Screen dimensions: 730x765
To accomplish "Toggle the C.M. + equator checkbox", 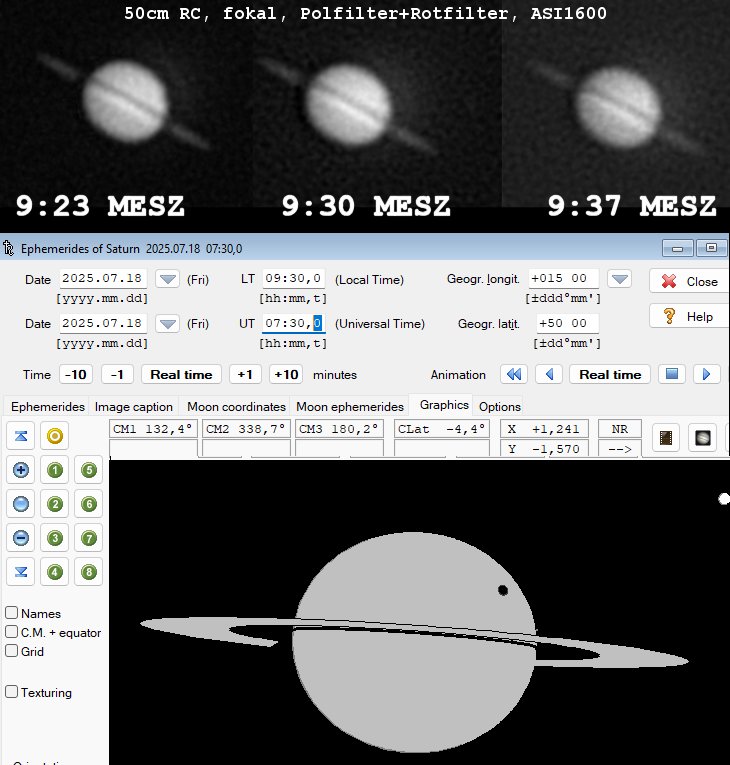I will 12,632.
